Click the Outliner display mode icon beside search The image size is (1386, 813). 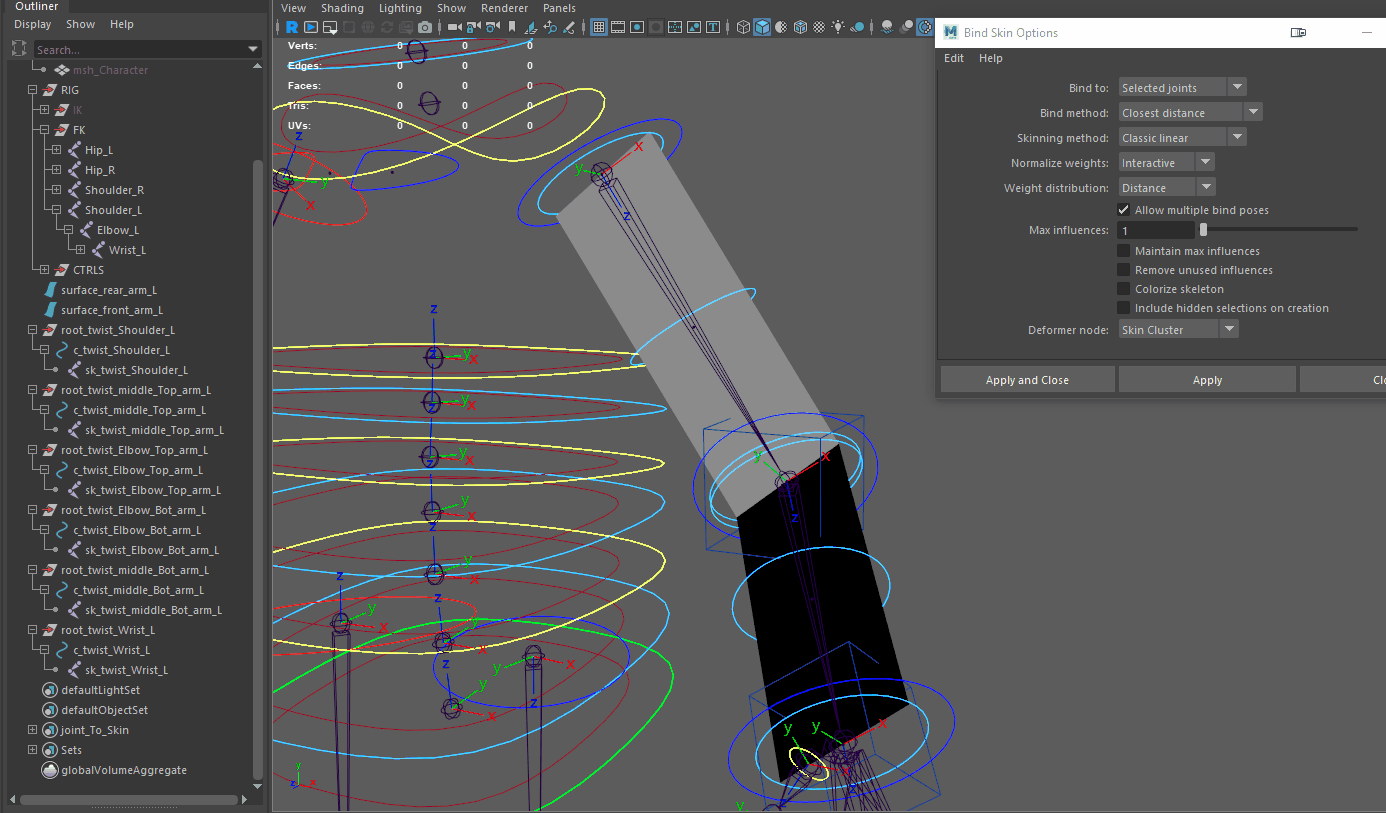point(19,49)
